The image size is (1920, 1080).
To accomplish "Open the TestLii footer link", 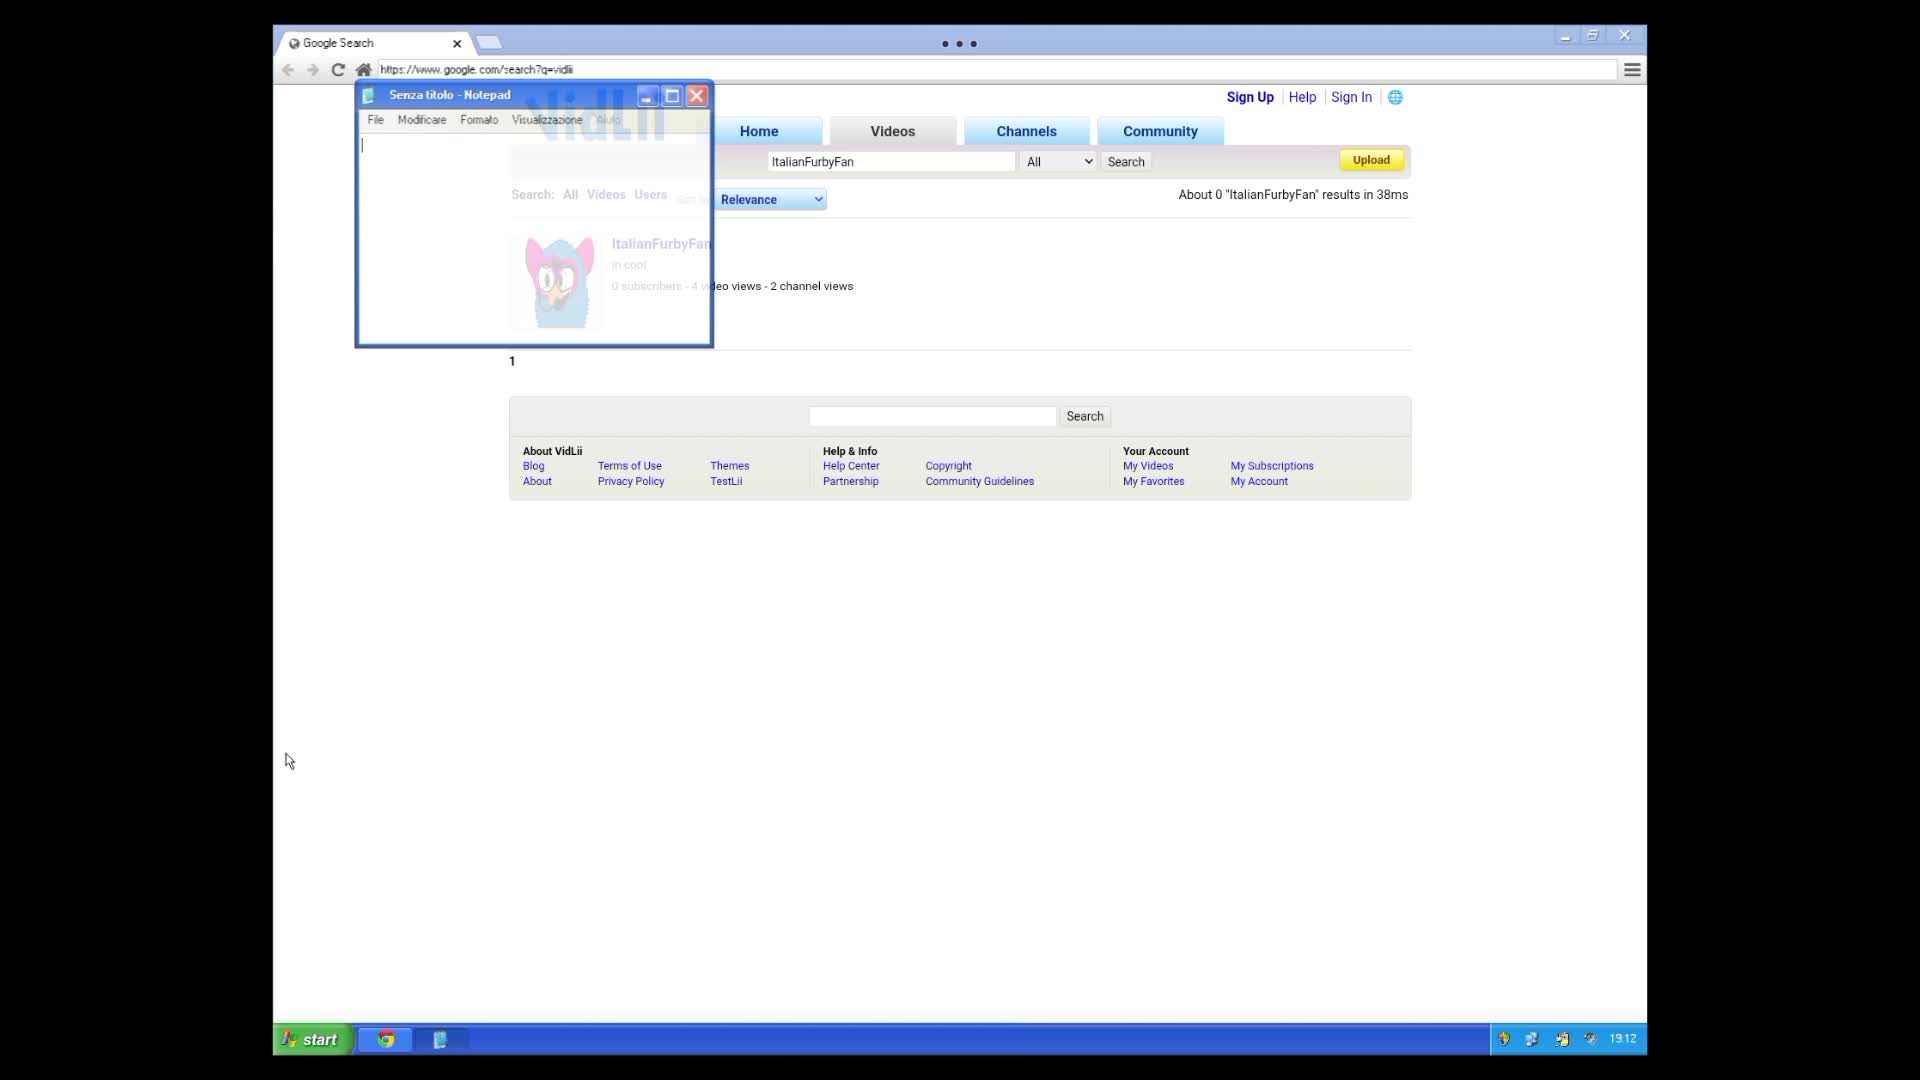I will [726, 482].
